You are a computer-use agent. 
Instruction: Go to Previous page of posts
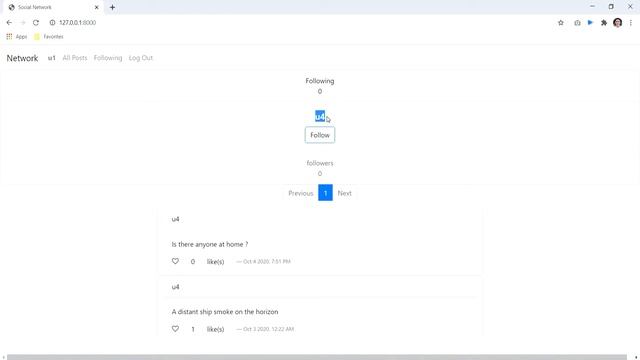301,193
